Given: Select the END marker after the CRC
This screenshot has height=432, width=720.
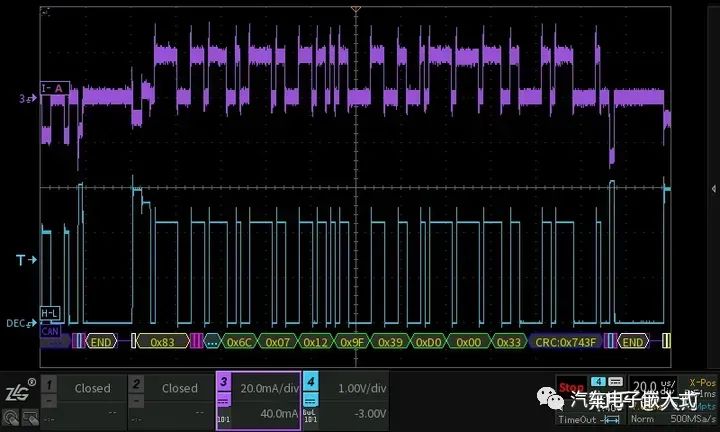Looking at the screenshot, I should click(x=633, y=342).
